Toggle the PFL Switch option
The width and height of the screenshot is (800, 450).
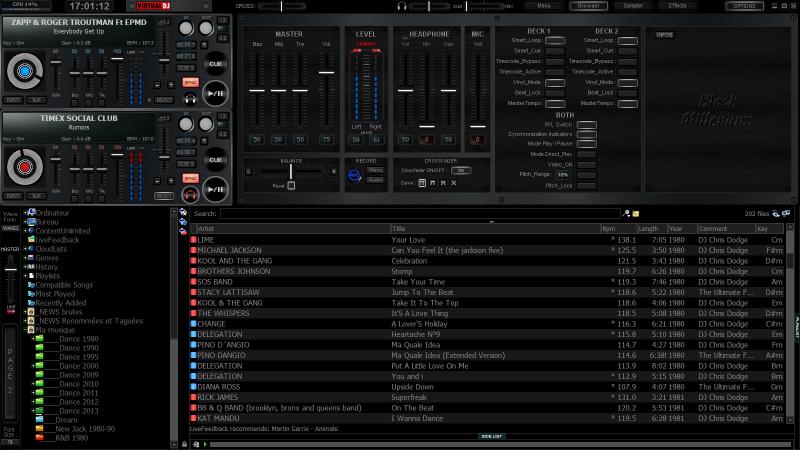587,125
